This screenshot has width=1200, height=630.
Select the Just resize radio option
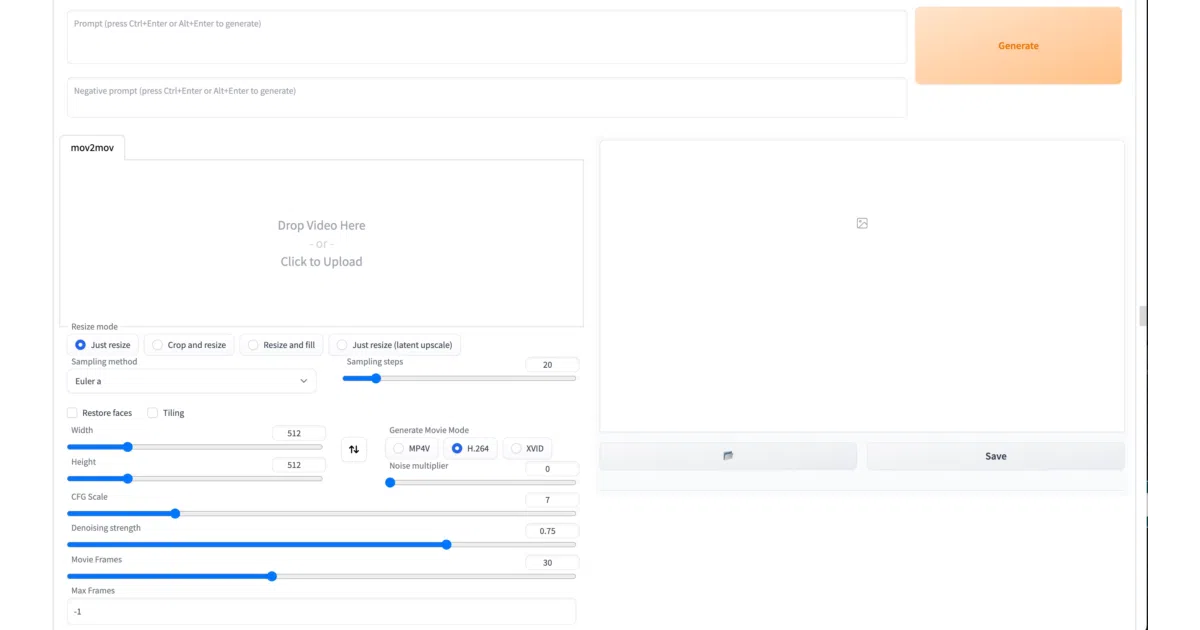pos(102,345)
